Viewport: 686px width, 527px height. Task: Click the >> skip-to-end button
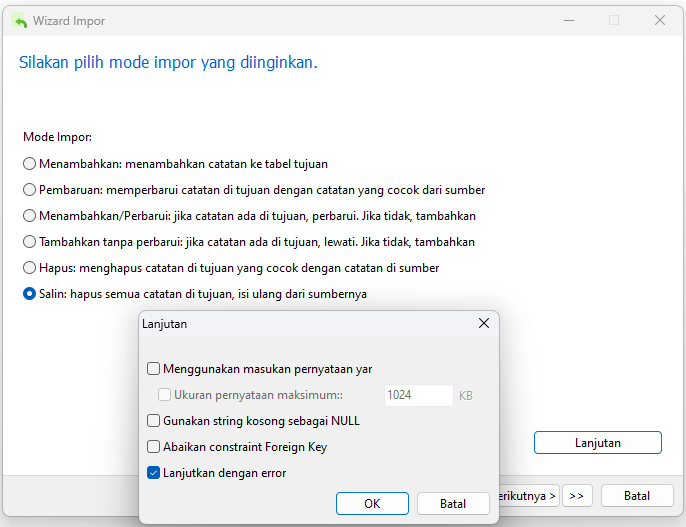[x=577, y=496]
